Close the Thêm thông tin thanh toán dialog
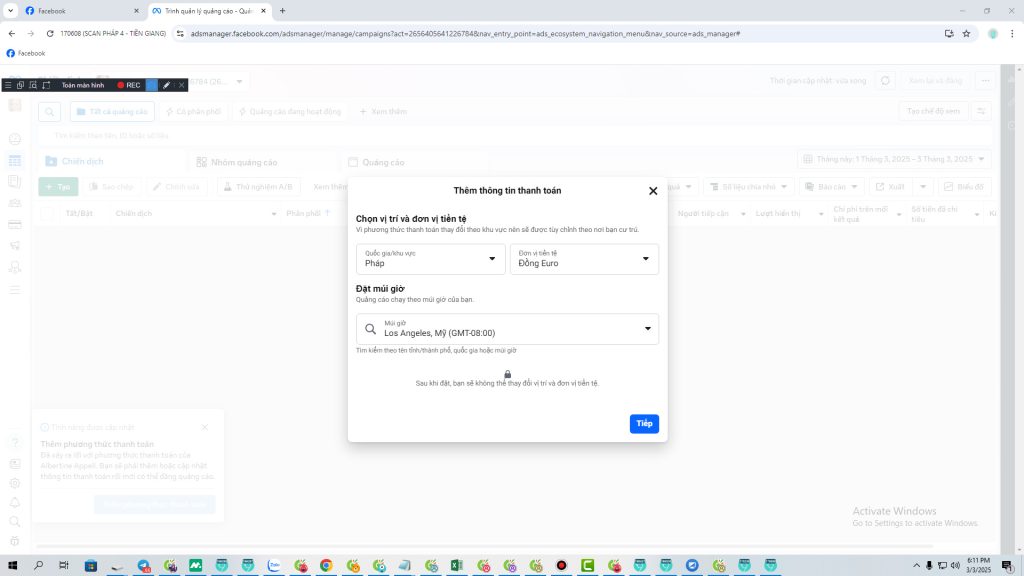1024x576 pixels. click(x=653, y=191)
